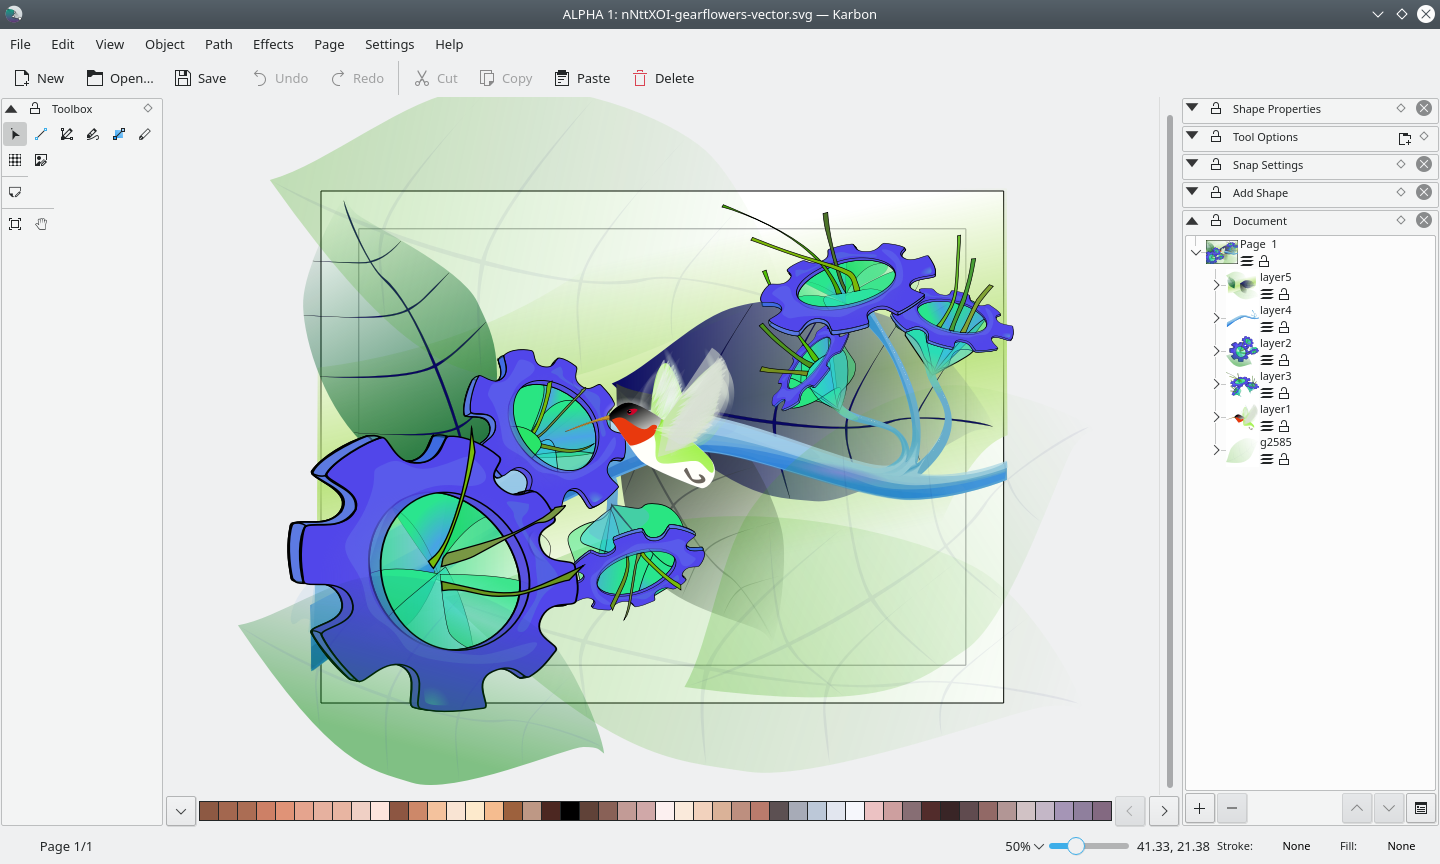1440x864 pixels.
Task: Select the straight line path tool
Action: point(41,134)
